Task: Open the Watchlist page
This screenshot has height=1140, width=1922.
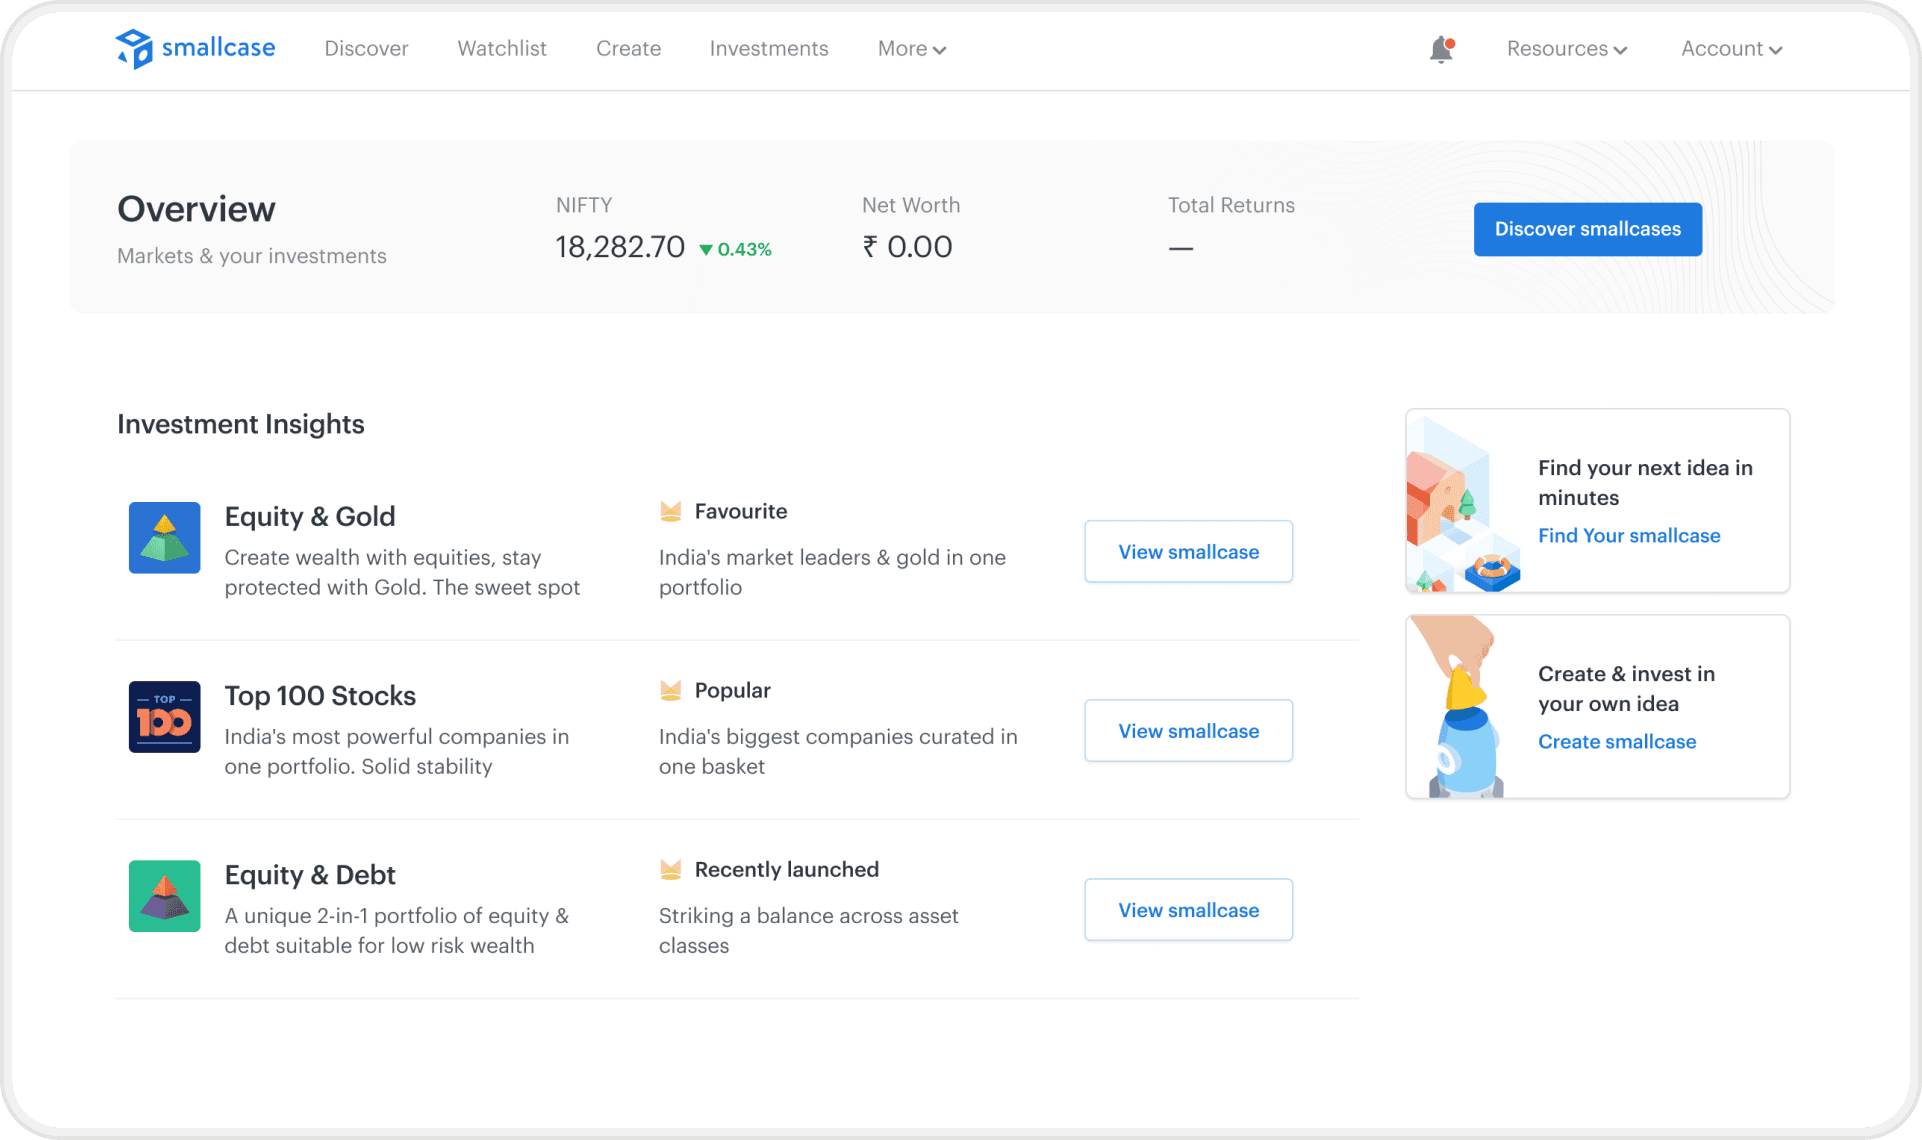Action: pyautogui.click(x=502, y=49)
